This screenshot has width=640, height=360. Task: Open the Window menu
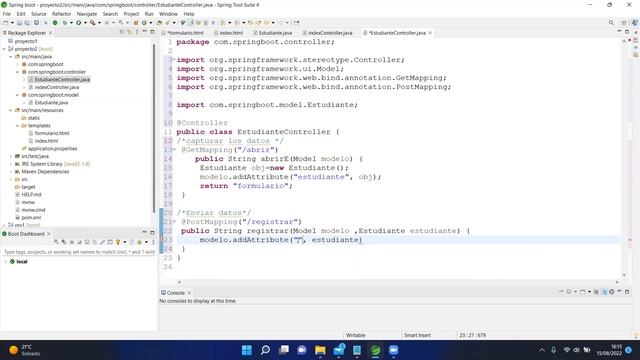tap(168, 14)
